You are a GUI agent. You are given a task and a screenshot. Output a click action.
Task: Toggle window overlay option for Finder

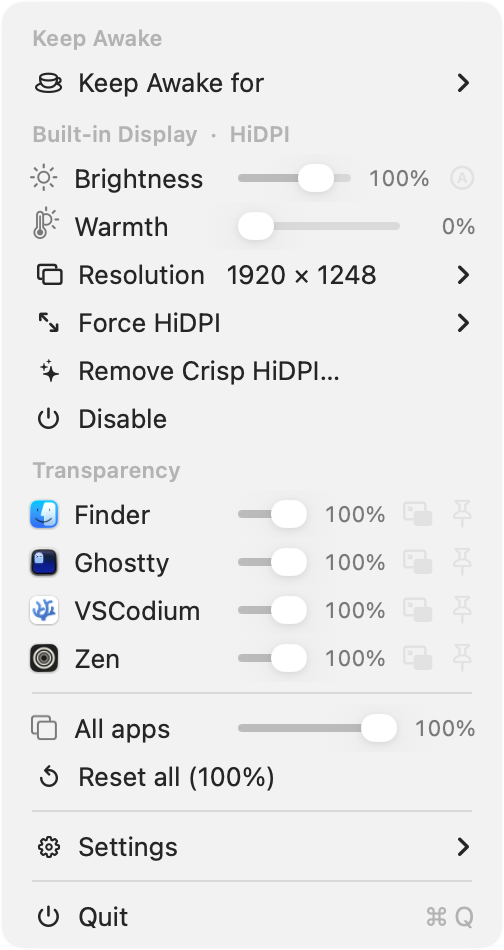[x=418, y=514]
